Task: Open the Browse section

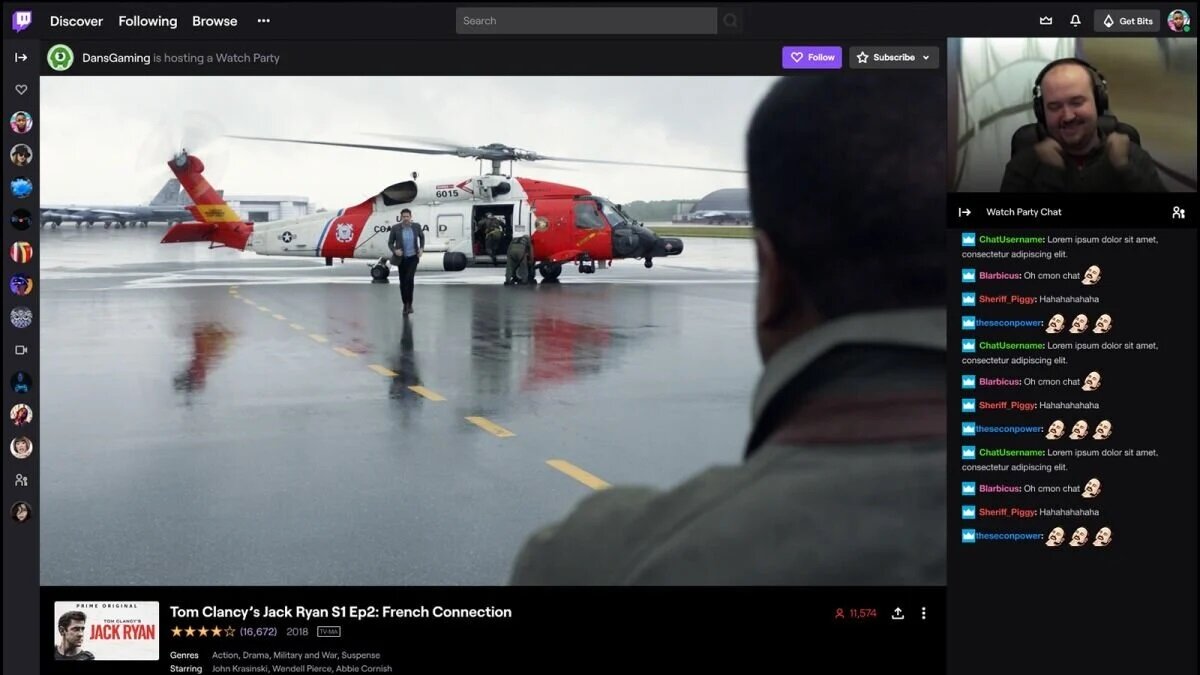Action: (215, 21)
